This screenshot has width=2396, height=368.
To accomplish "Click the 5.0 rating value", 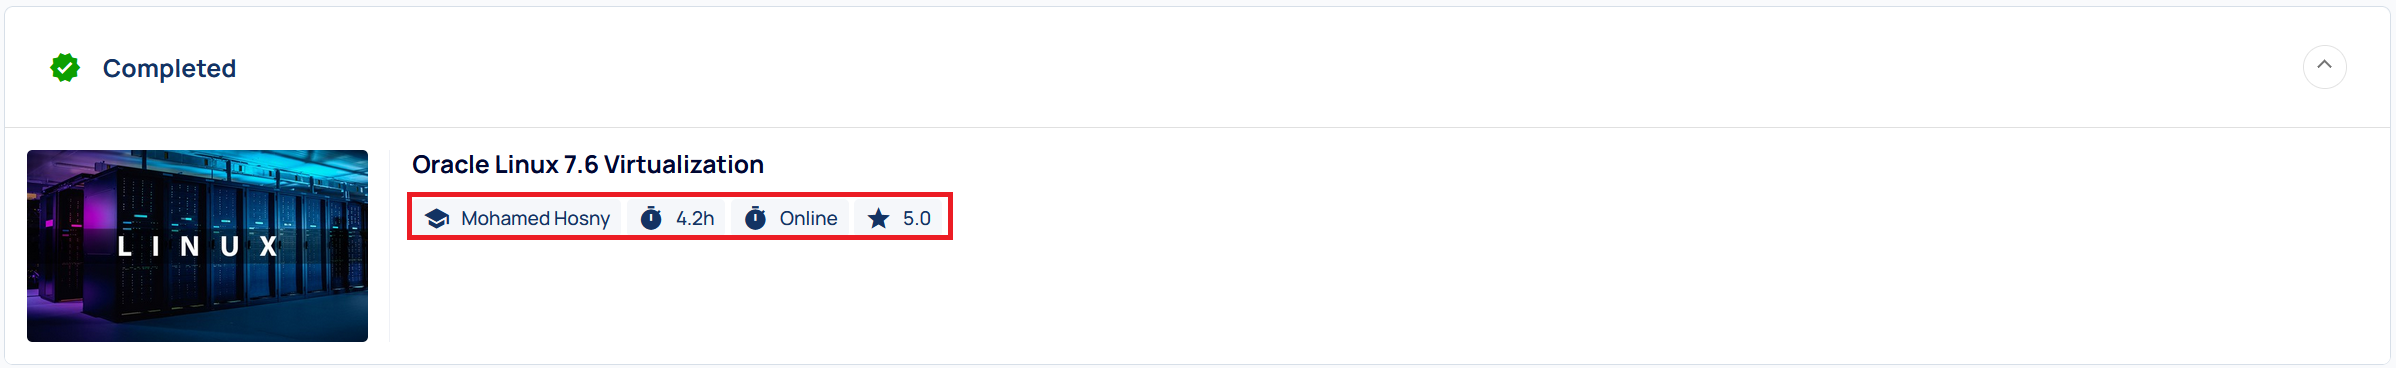I will (917, 218).
